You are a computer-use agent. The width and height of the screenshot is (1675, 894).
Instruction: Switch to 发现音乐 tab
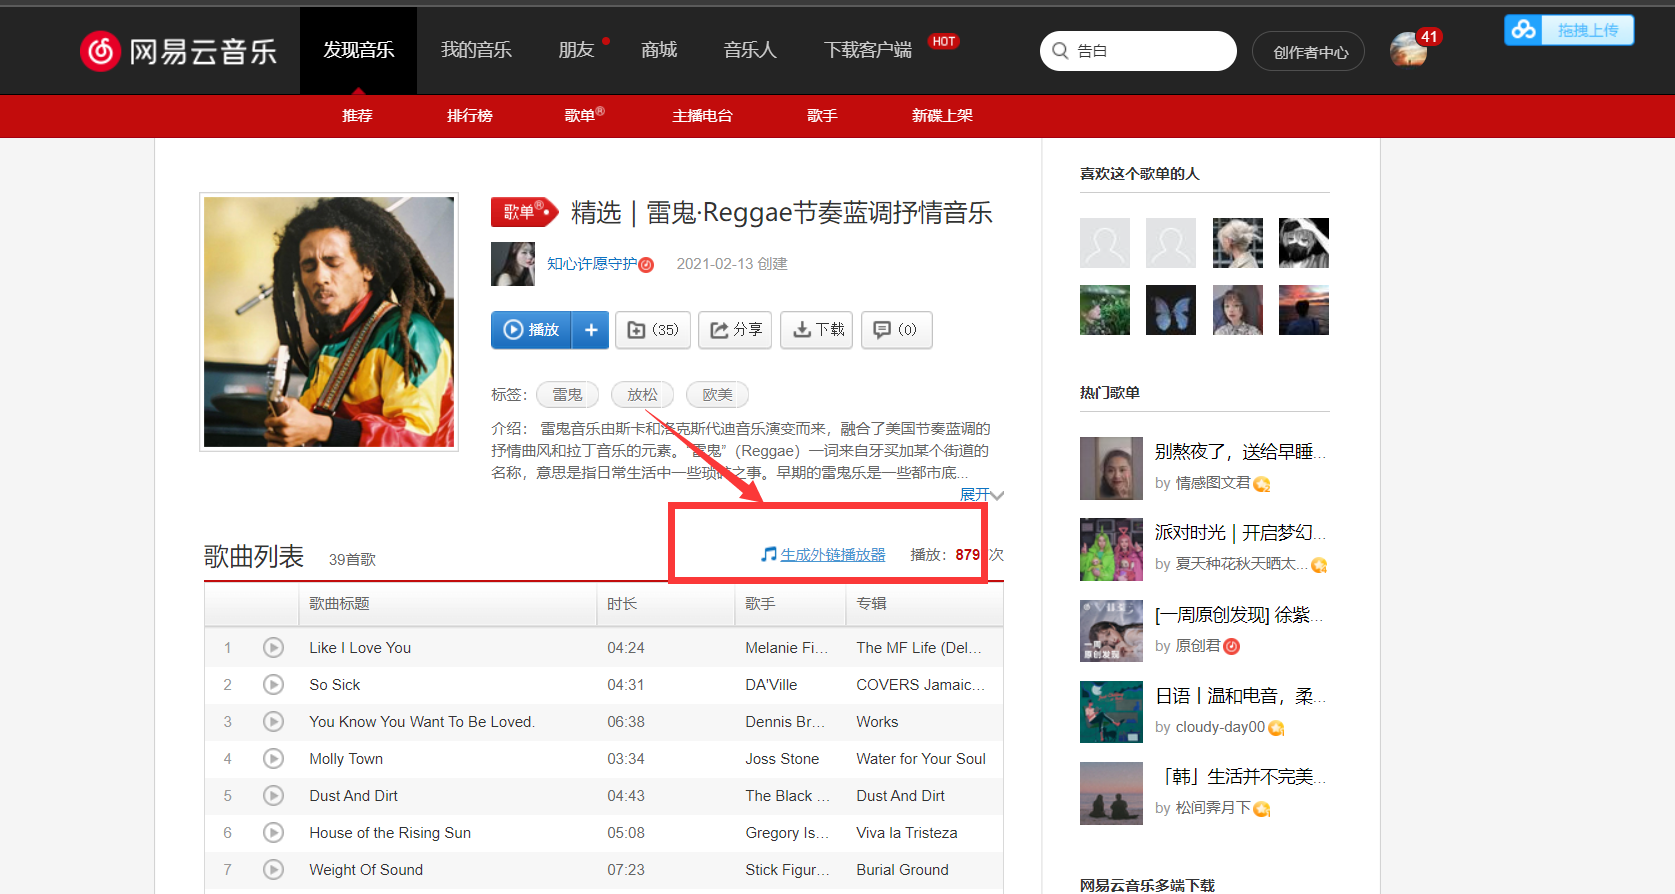(x=358, y=50)
